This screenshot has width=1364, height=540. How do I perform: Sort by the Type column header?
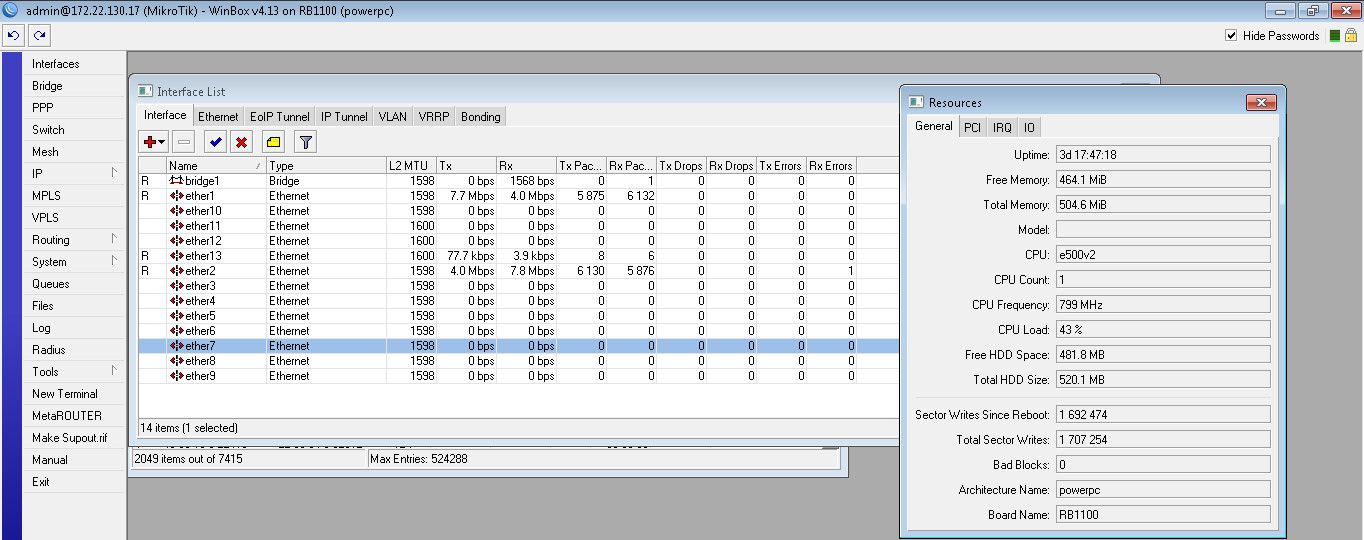pos(326,166)
